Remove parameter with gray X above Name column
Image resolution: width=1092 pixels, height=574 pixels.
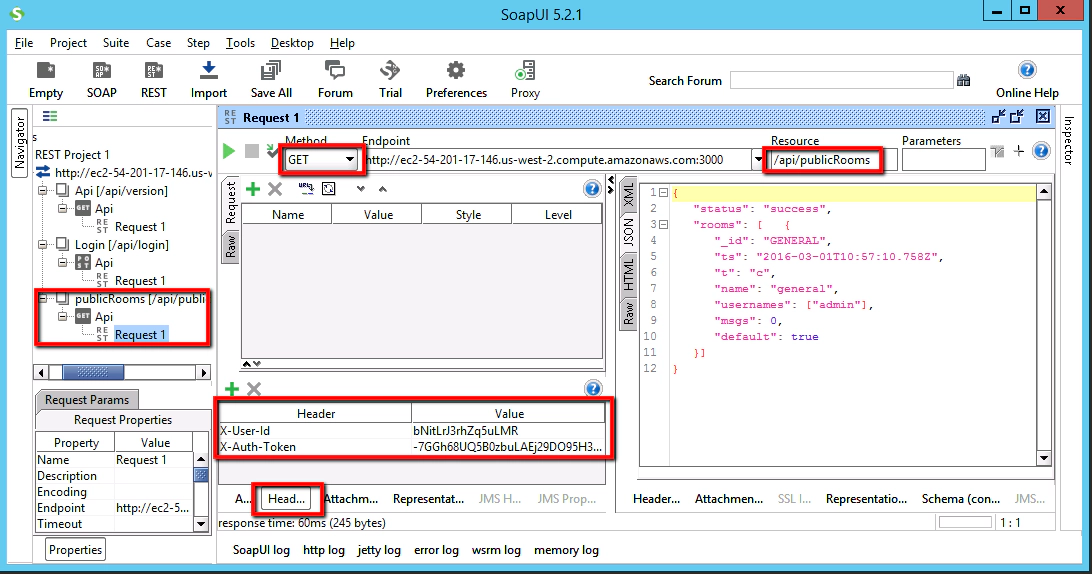pos(275,189)
